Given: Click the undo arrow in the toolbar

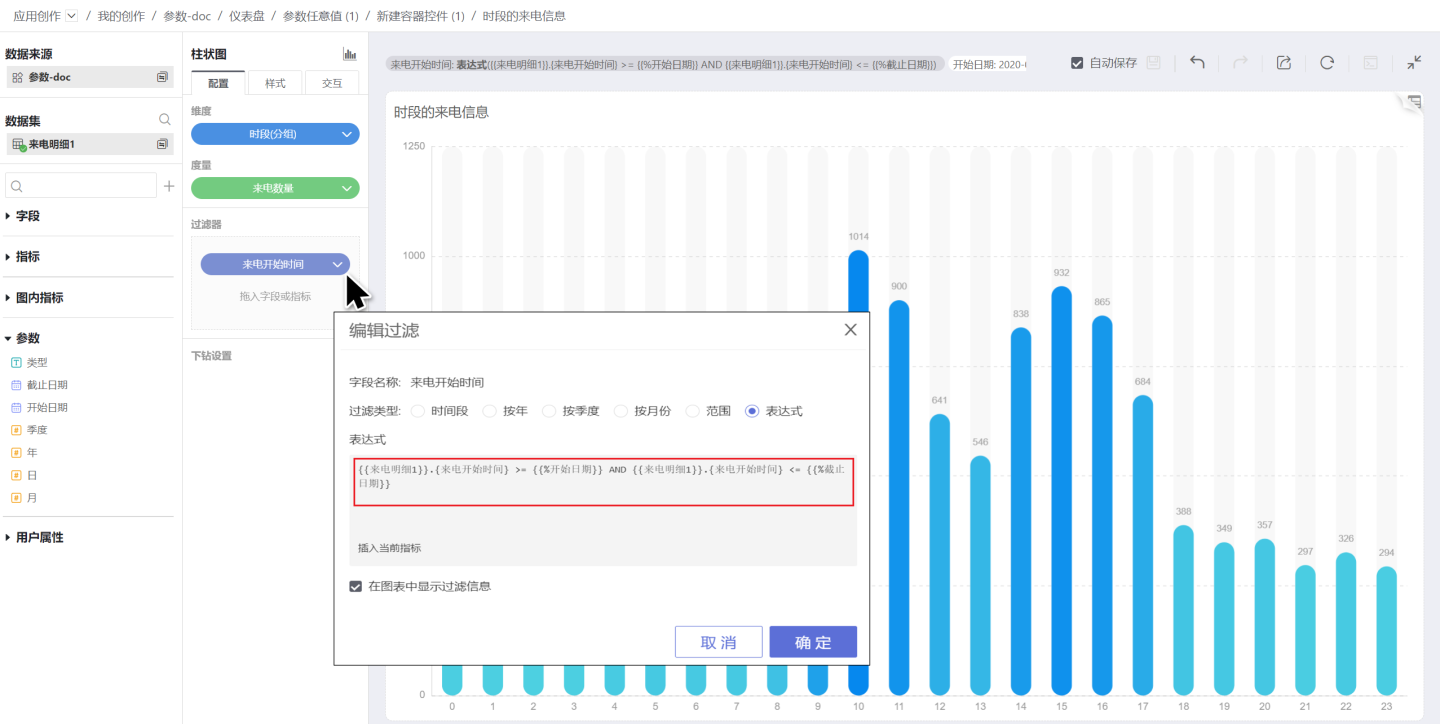Looking at the screenshot, I should pos(1197,62).
